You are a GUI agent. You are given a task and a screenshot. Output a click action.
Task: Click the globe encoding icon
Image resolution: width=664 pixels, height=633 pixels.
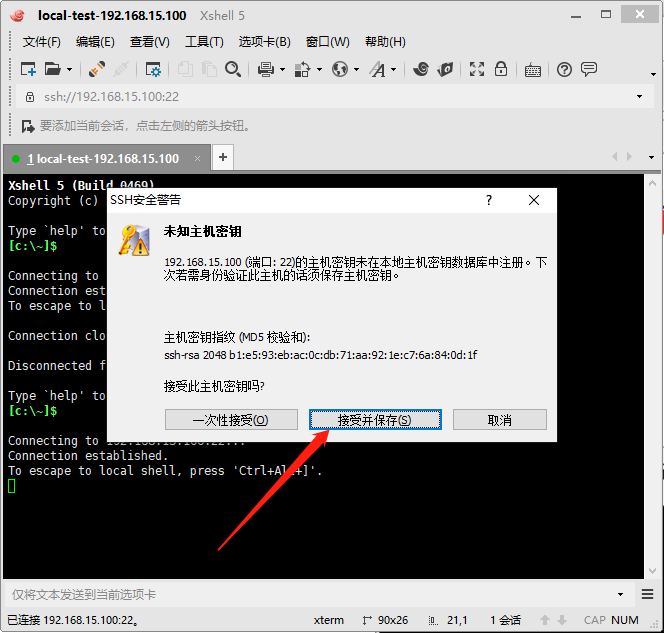340,69
